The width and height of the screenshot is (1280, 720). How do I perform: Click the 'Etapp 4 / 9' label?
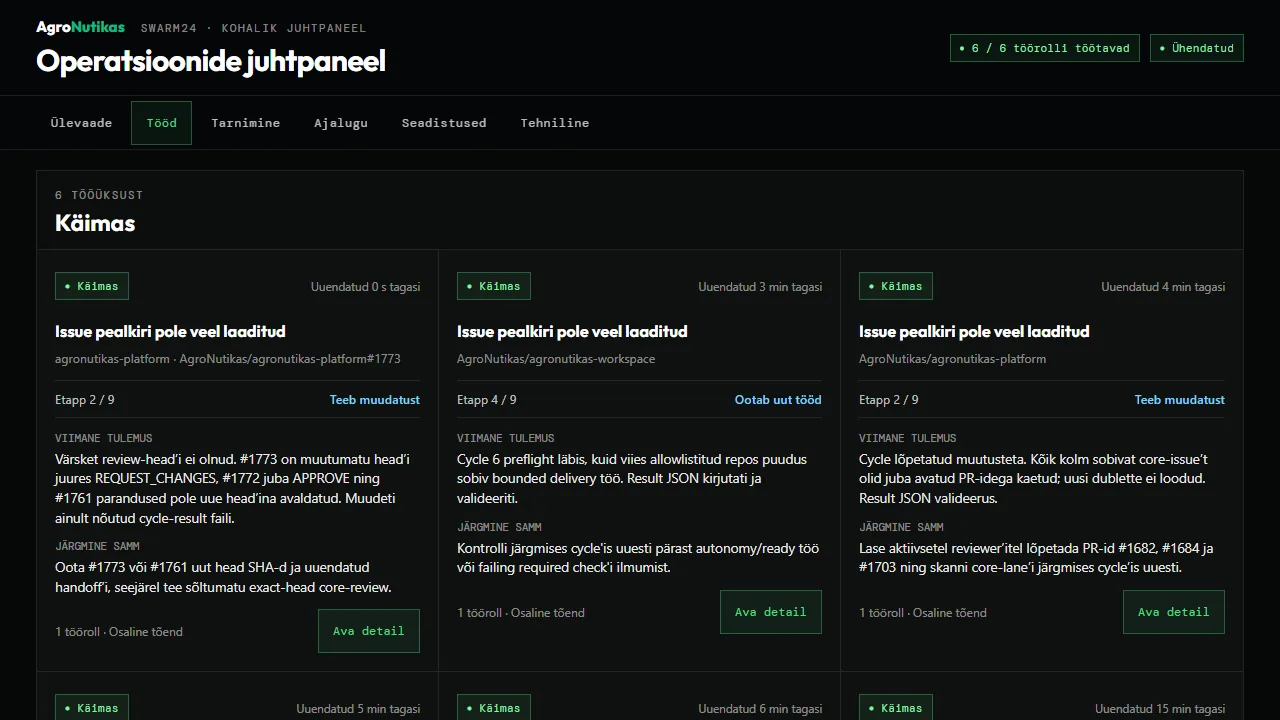click(x=487, y=400)
